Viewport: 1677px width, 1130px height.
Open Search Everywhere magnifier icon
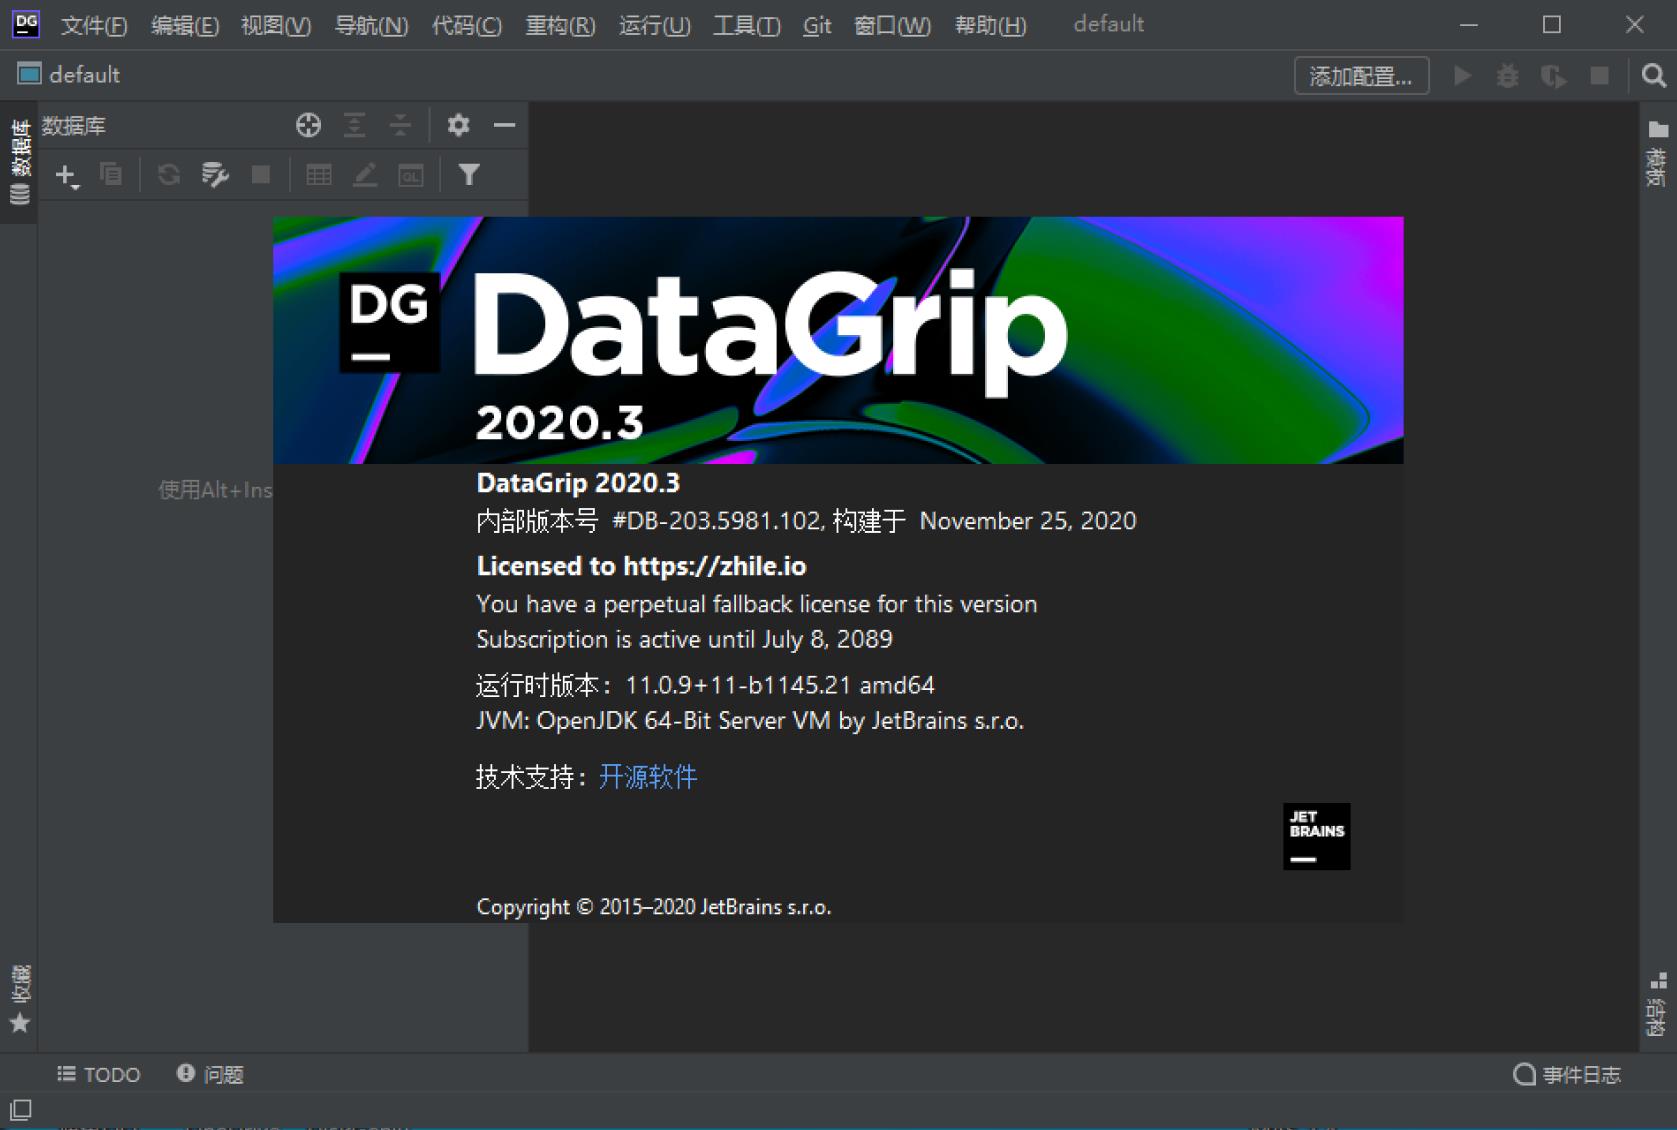[1654, 76]
